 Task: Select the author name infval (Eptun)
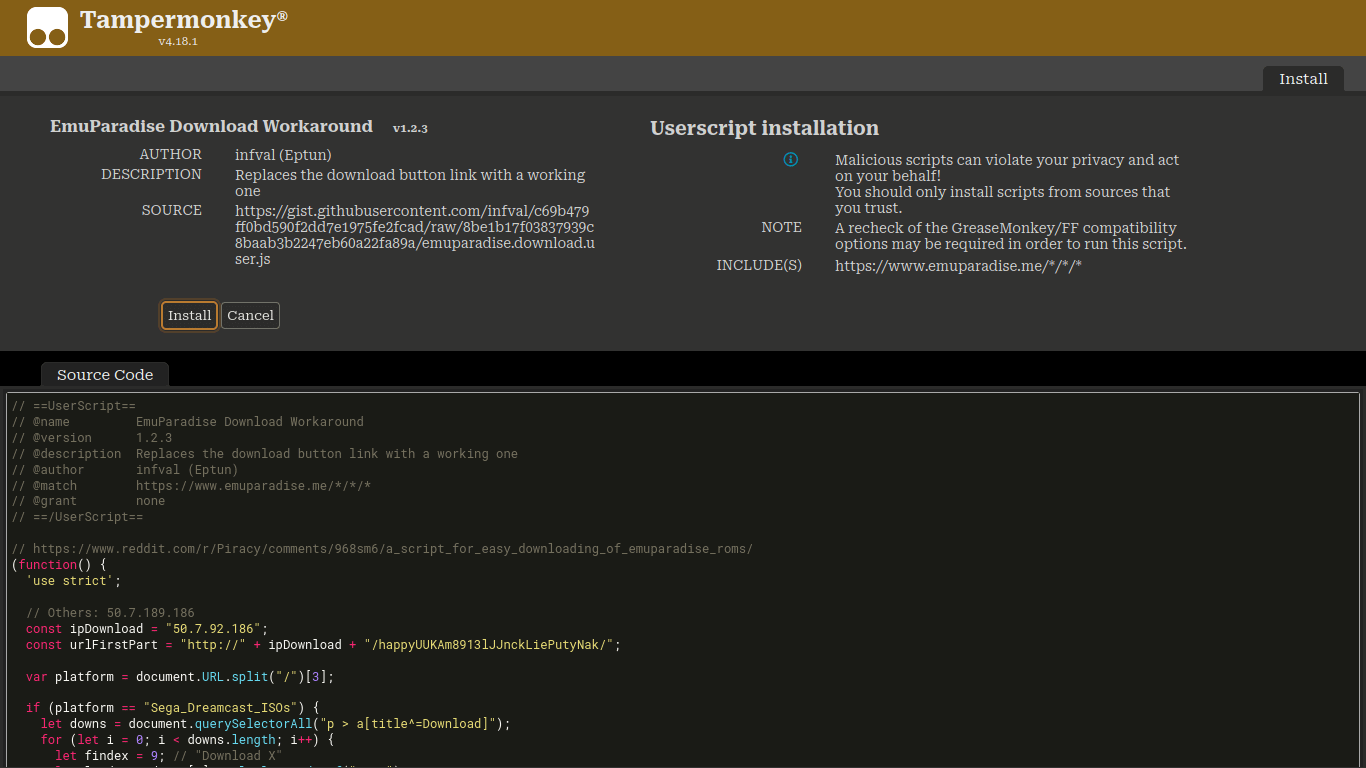pyautogui.click(x=283, y=155)
